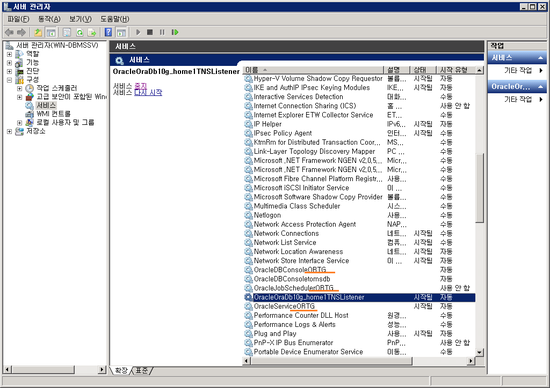The width and height of the screenshot is (550, 388).
Task: Click the 서비스 중지 link
Action: pyautogui.click(x=141, y=86)
